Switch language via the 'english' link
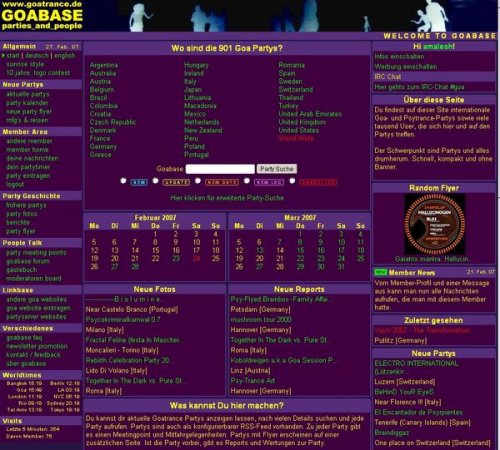 point(65,56)
